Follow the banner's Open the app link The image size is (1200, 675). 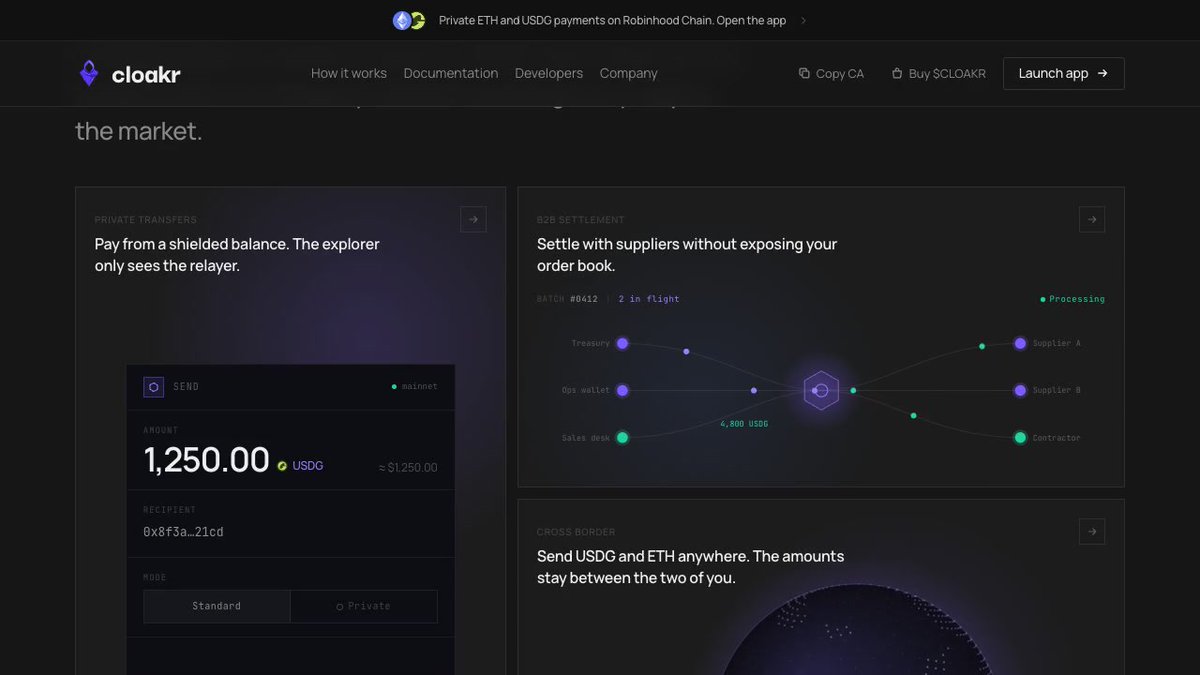[x=751, y=20]
